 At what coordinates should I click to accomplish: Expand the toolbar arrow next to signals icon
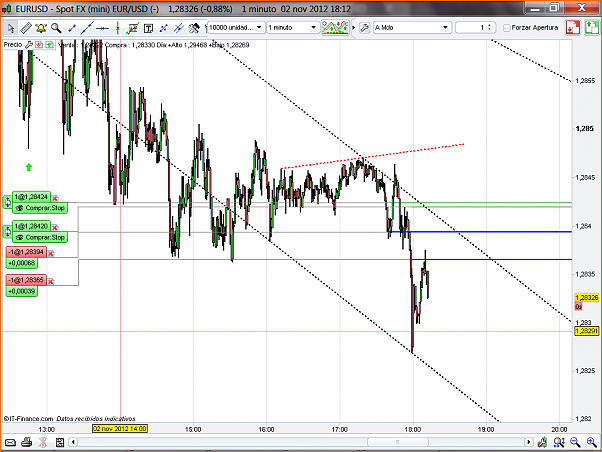(354, 28)
